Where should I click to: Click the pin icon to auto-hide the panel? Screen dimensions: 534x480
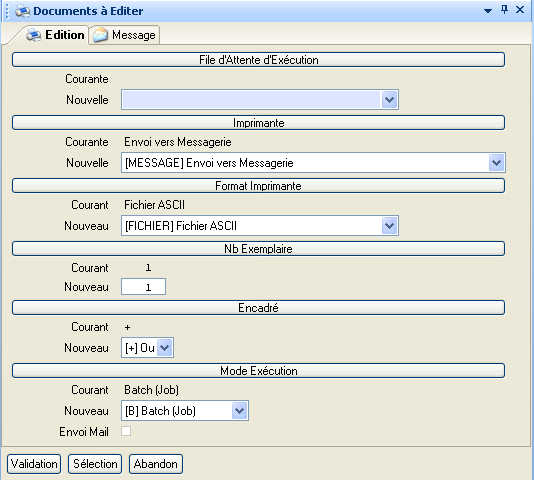505,10
